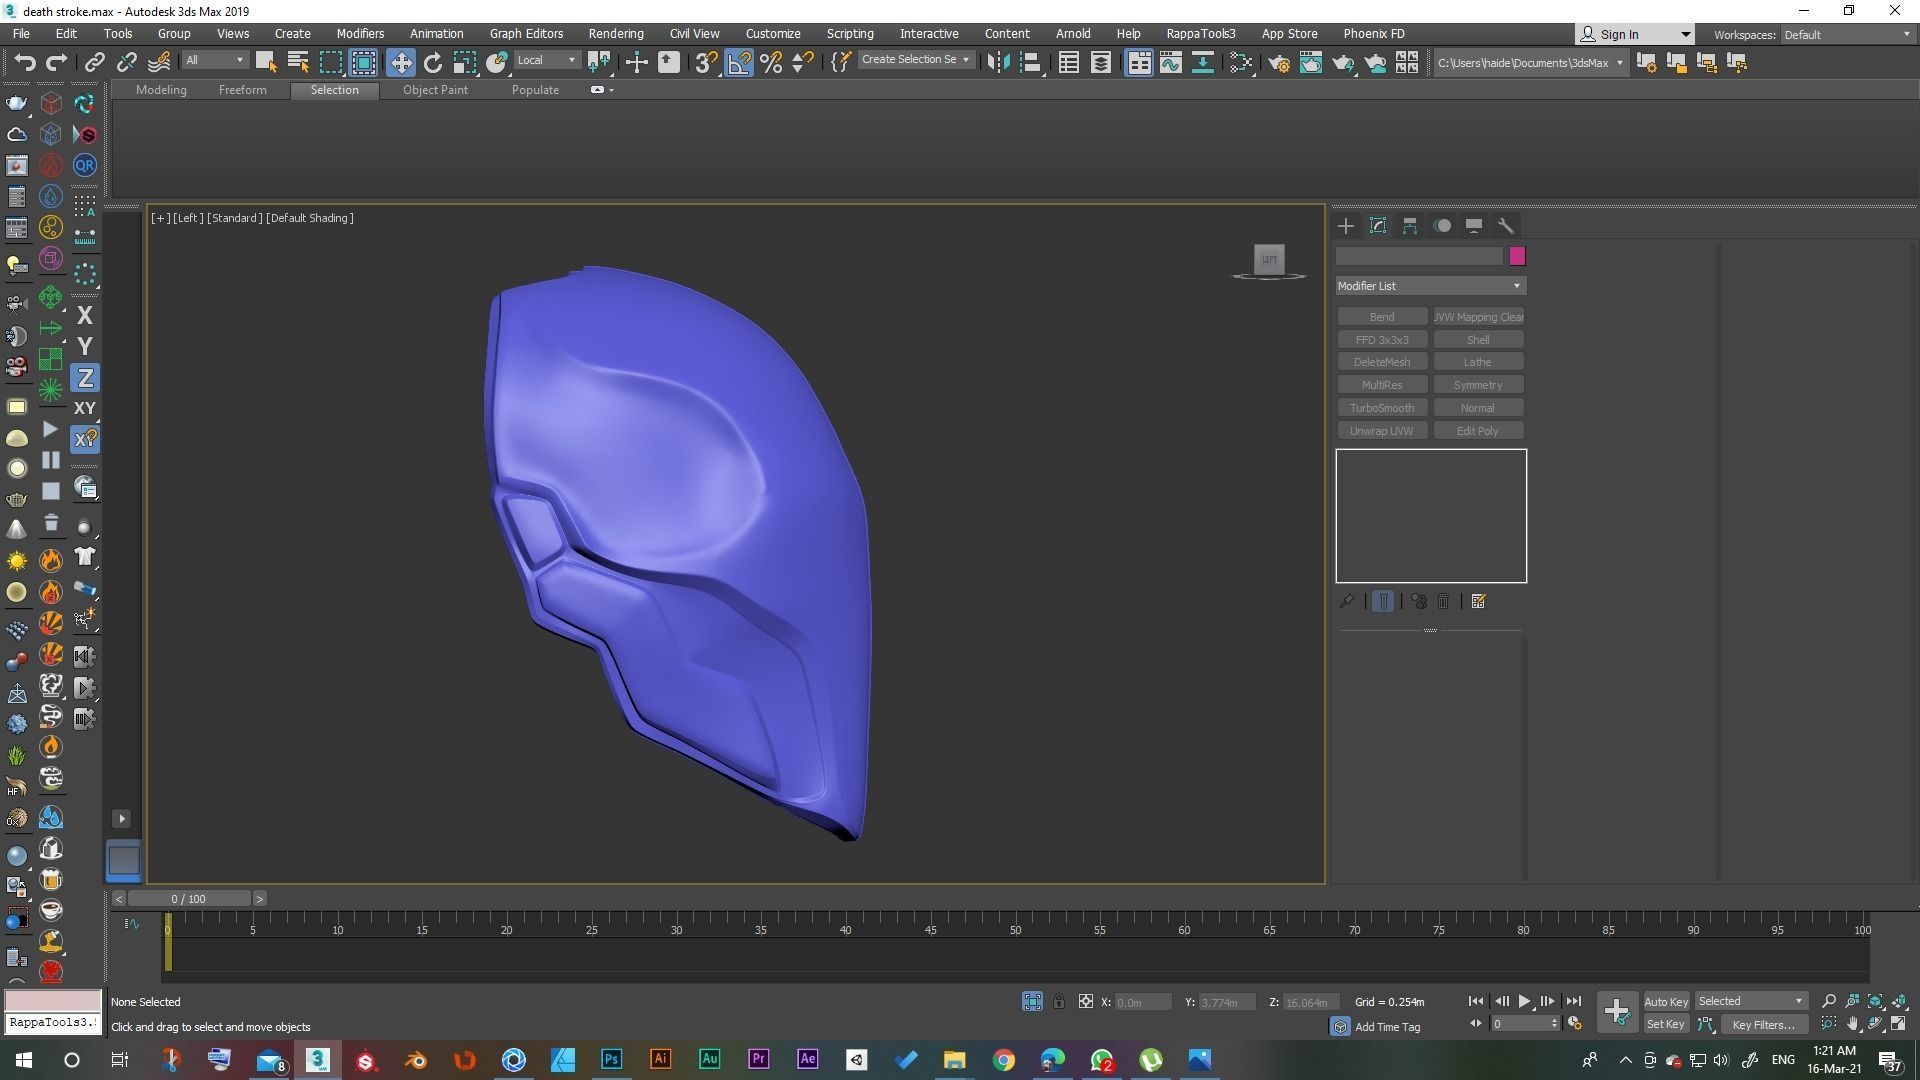1920x1080 pixels.
Task: Click the 0 / 100 time slider
Action: tap(188, 899)
